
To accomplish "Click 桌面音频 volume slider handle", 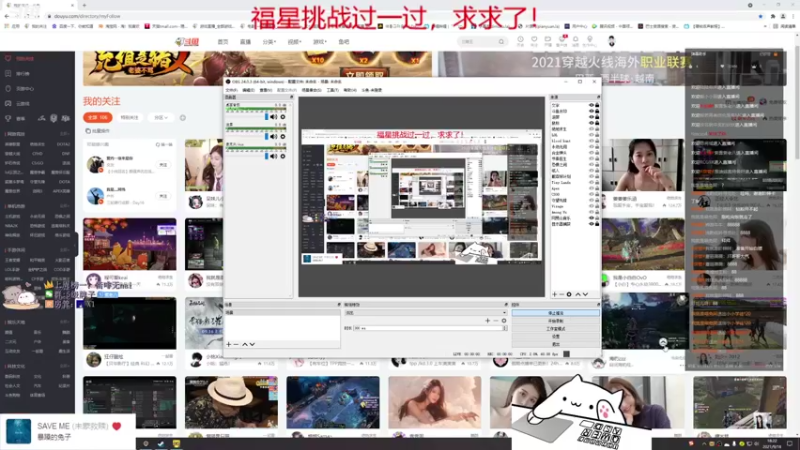I will (x=266, y=117).
